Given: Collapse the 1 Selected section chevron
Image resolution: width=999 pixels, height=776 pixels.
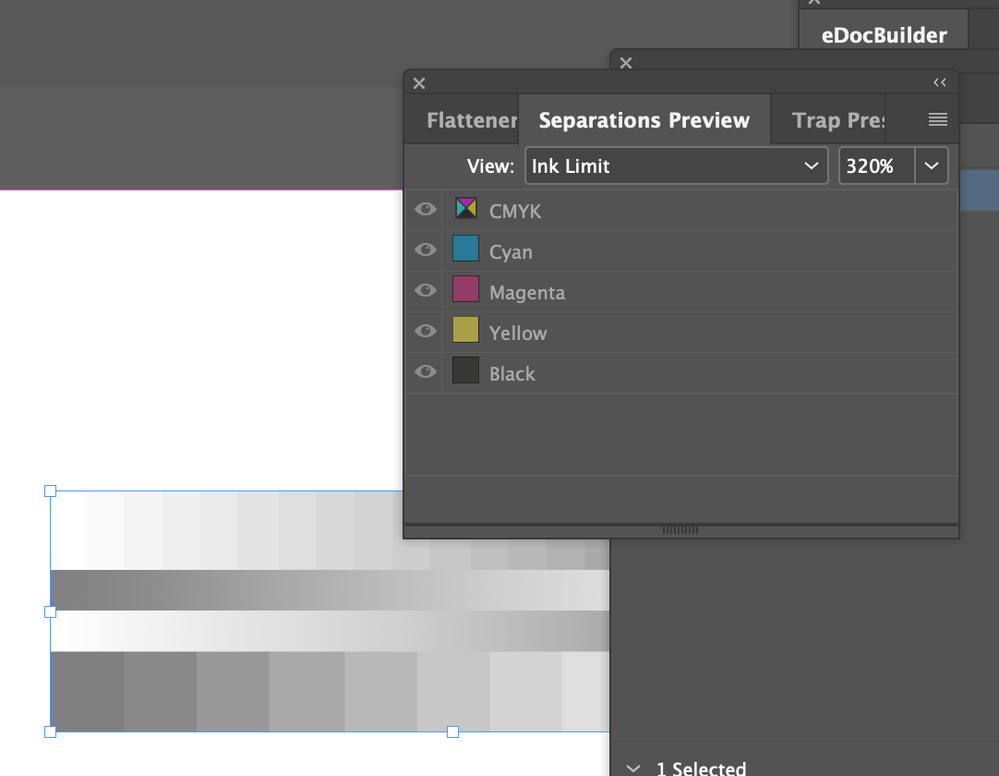Looking at the screenshot, I should coord(633,768).
